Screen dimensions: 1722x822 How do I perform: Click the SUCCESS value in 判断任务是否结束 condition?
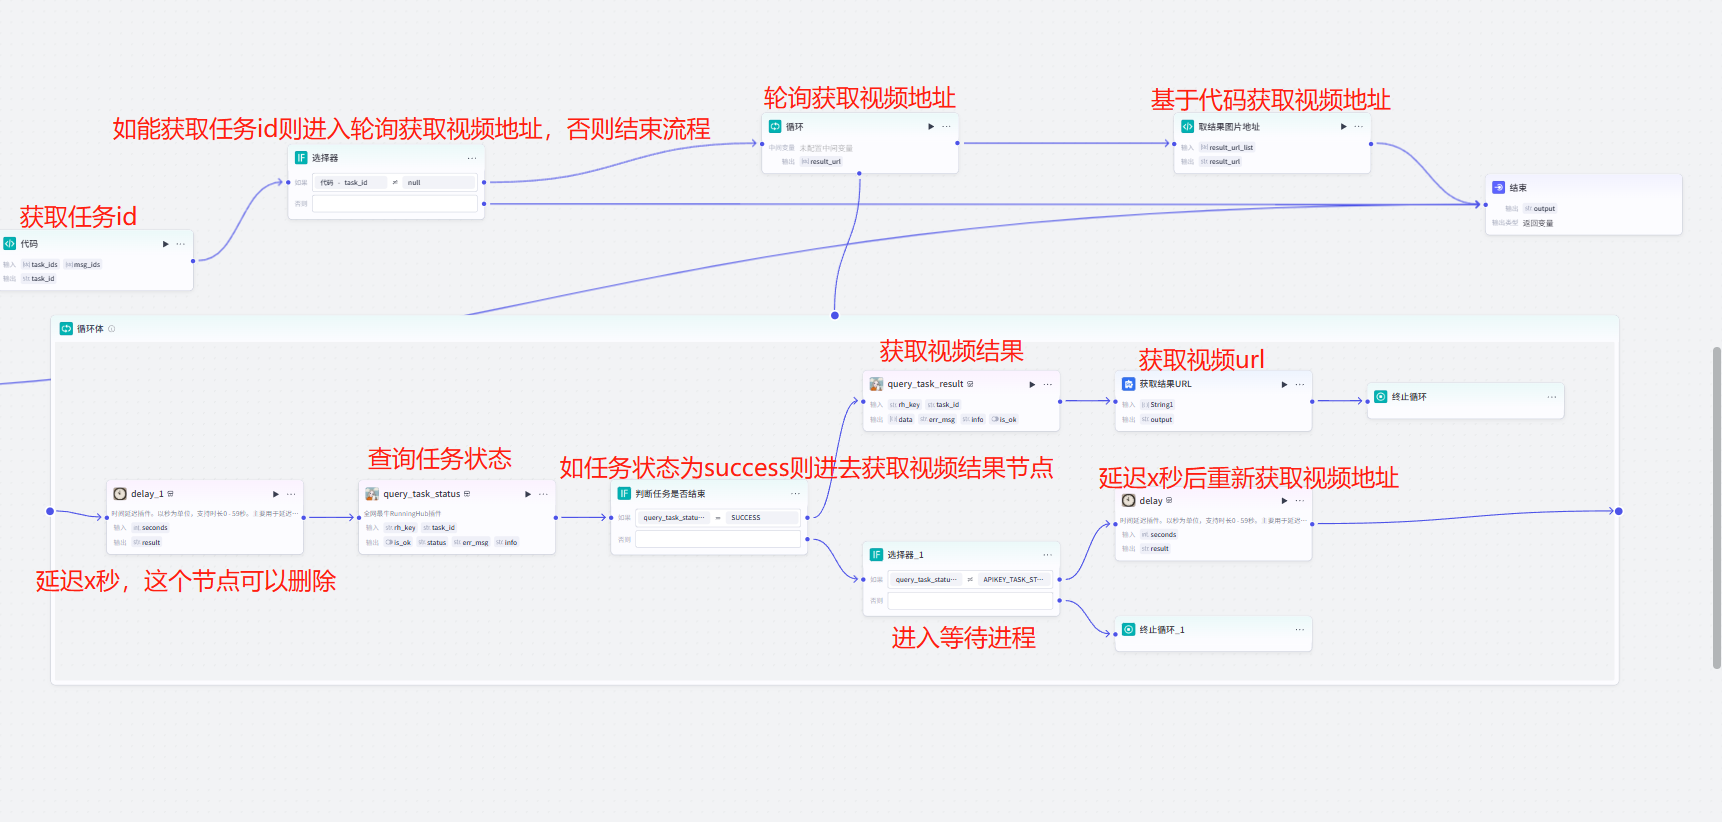coord(762,518)
